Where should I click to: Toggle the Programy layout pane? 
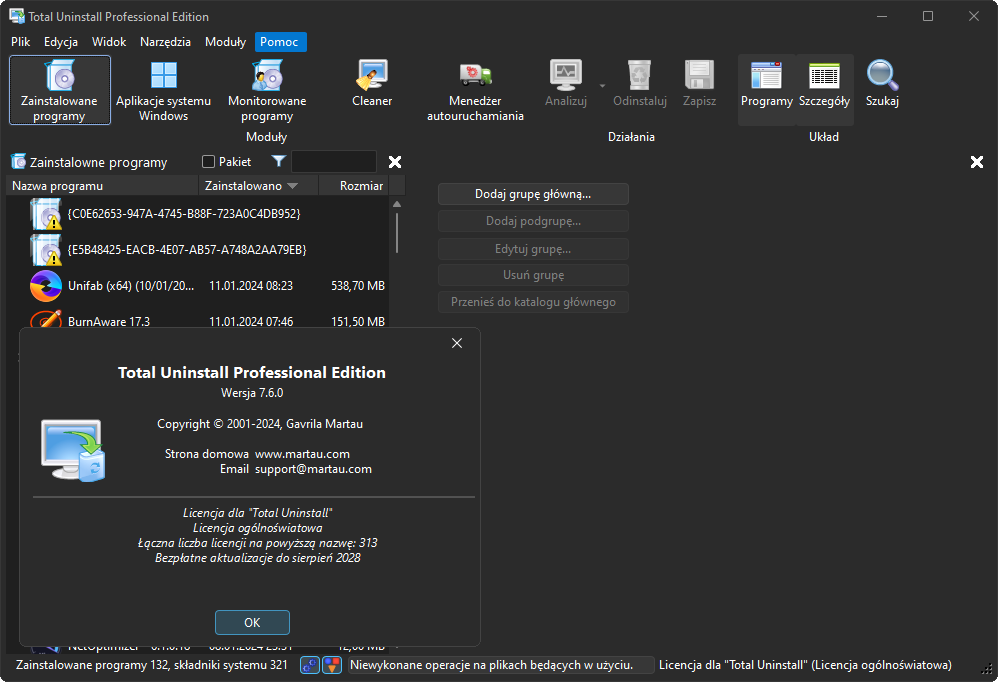tap(766, 90)
